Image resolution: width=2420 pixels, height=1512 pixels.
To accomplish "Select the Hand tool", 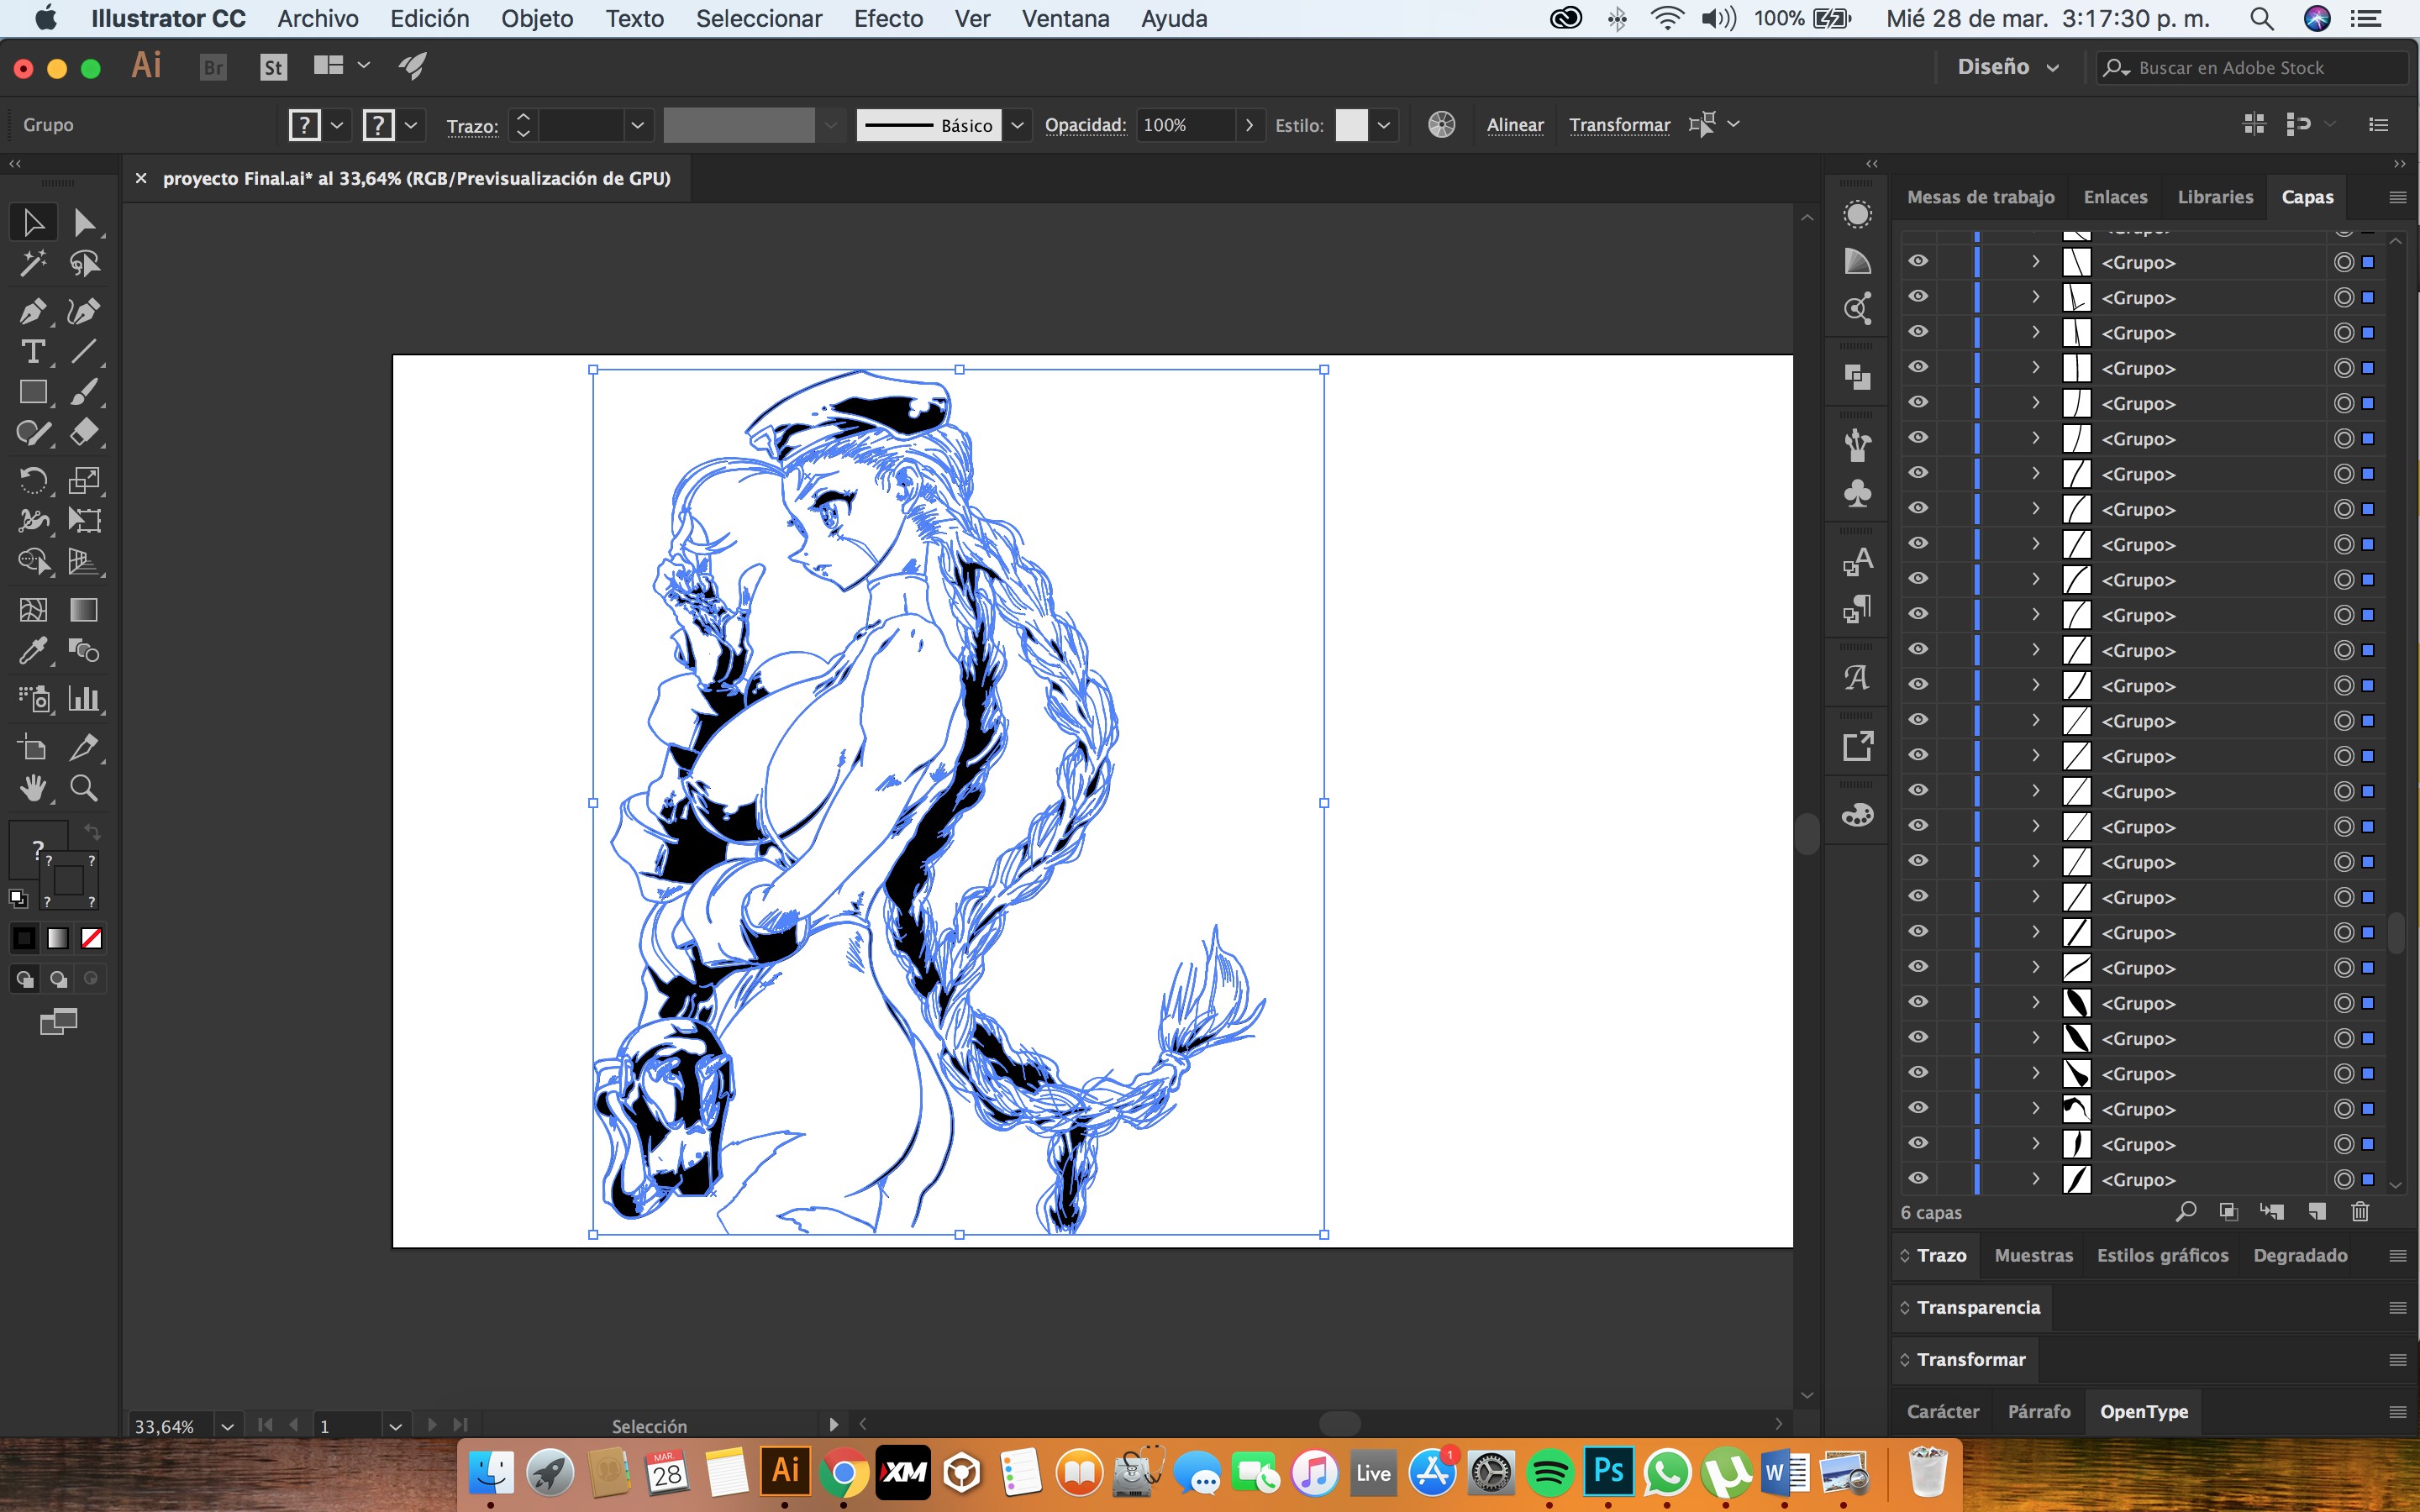I will point(32,788).
